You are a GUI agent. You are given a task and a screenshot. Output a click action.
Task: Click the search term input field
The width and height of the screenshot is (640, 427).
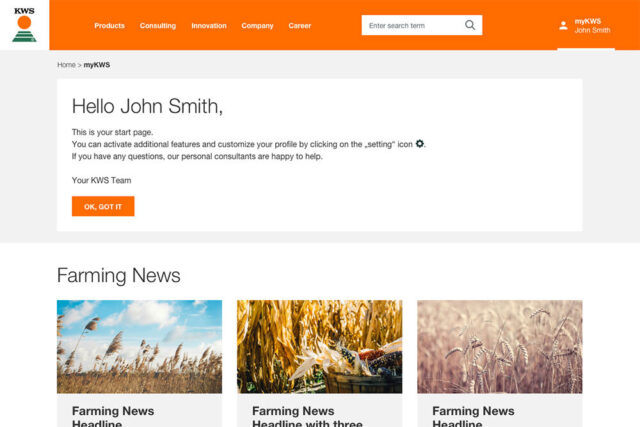[410, 25]
